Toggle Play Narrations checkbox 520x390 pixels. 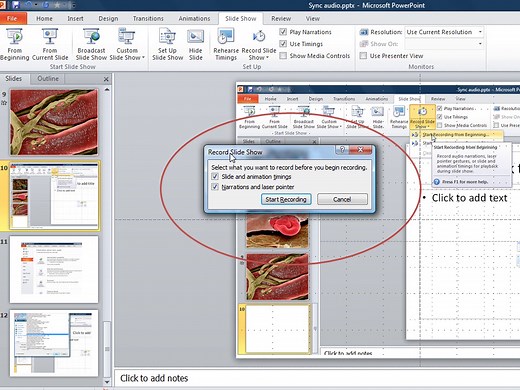point(283,32)
